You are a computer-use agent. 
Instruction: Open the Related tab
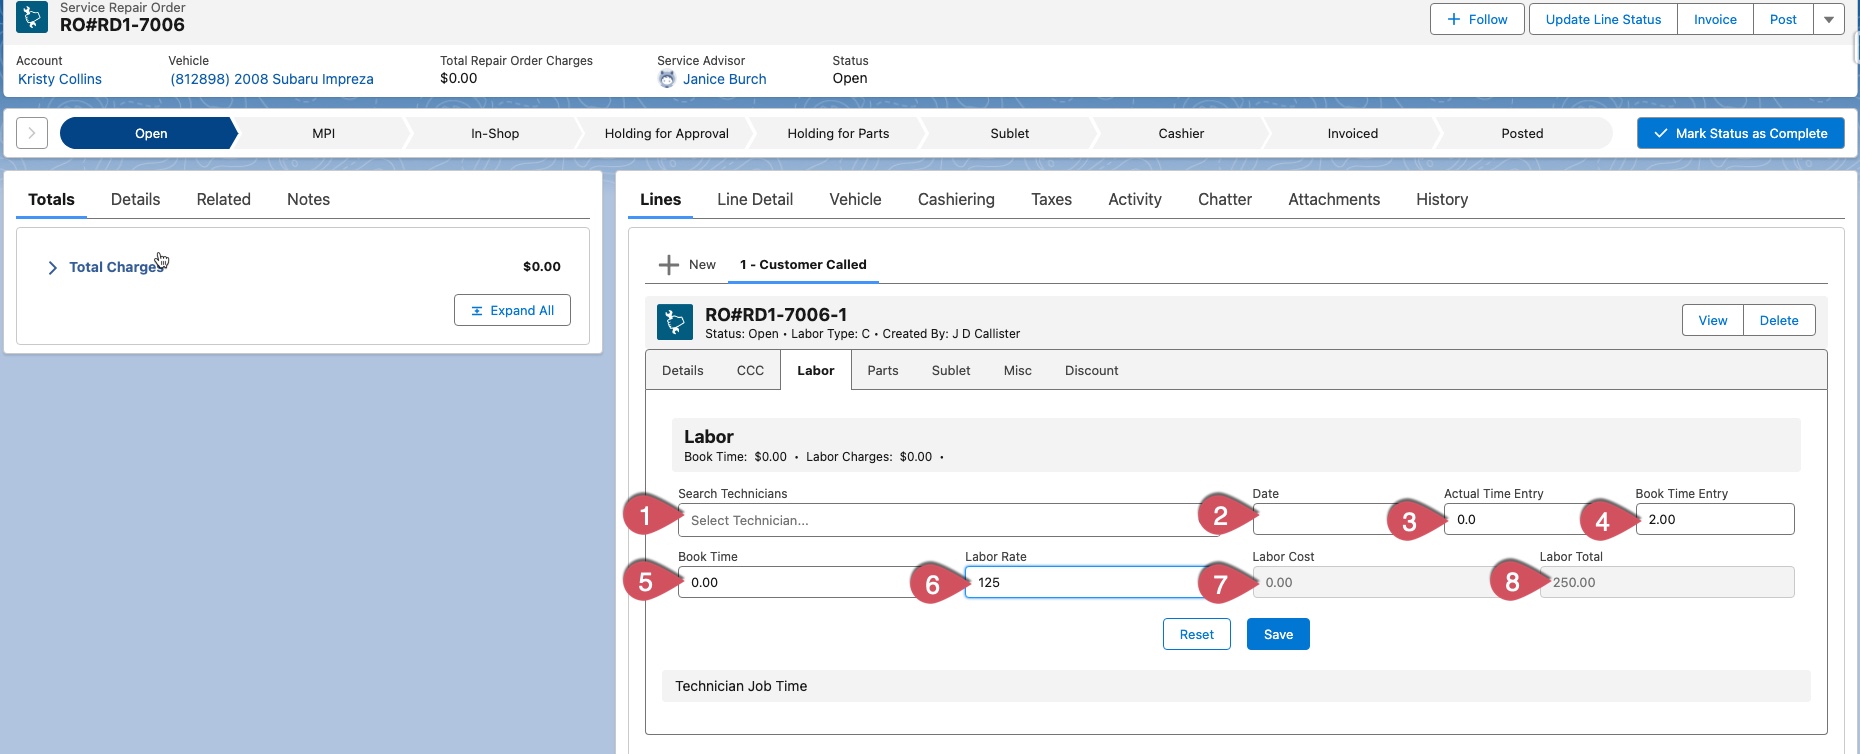tap(224, 199)
